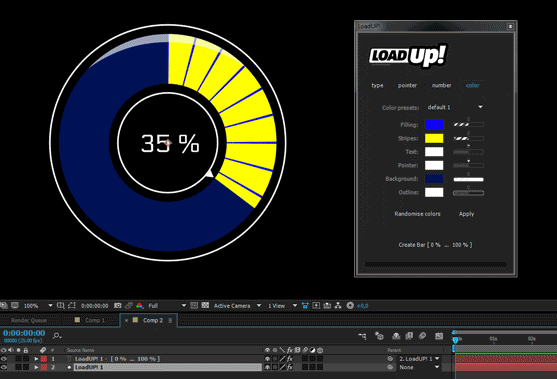Image resolution: width=557 pixels, height=379 pixels.
Task: Enable frame blending icon in timeline
Action: 409,336
